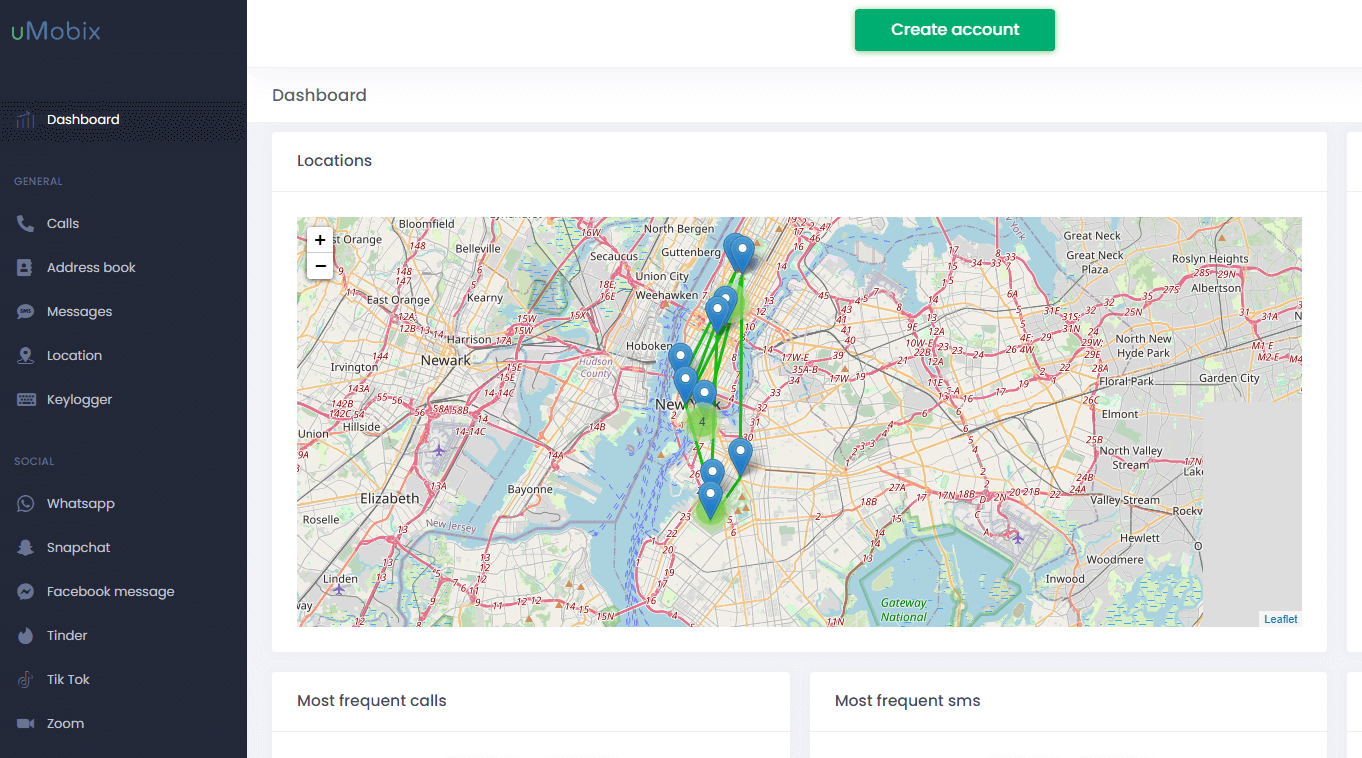Screen dimensions: 1362x758
Task: Click the Tik Tok icon
Action: pyautogui.click(x=25, y=680)
